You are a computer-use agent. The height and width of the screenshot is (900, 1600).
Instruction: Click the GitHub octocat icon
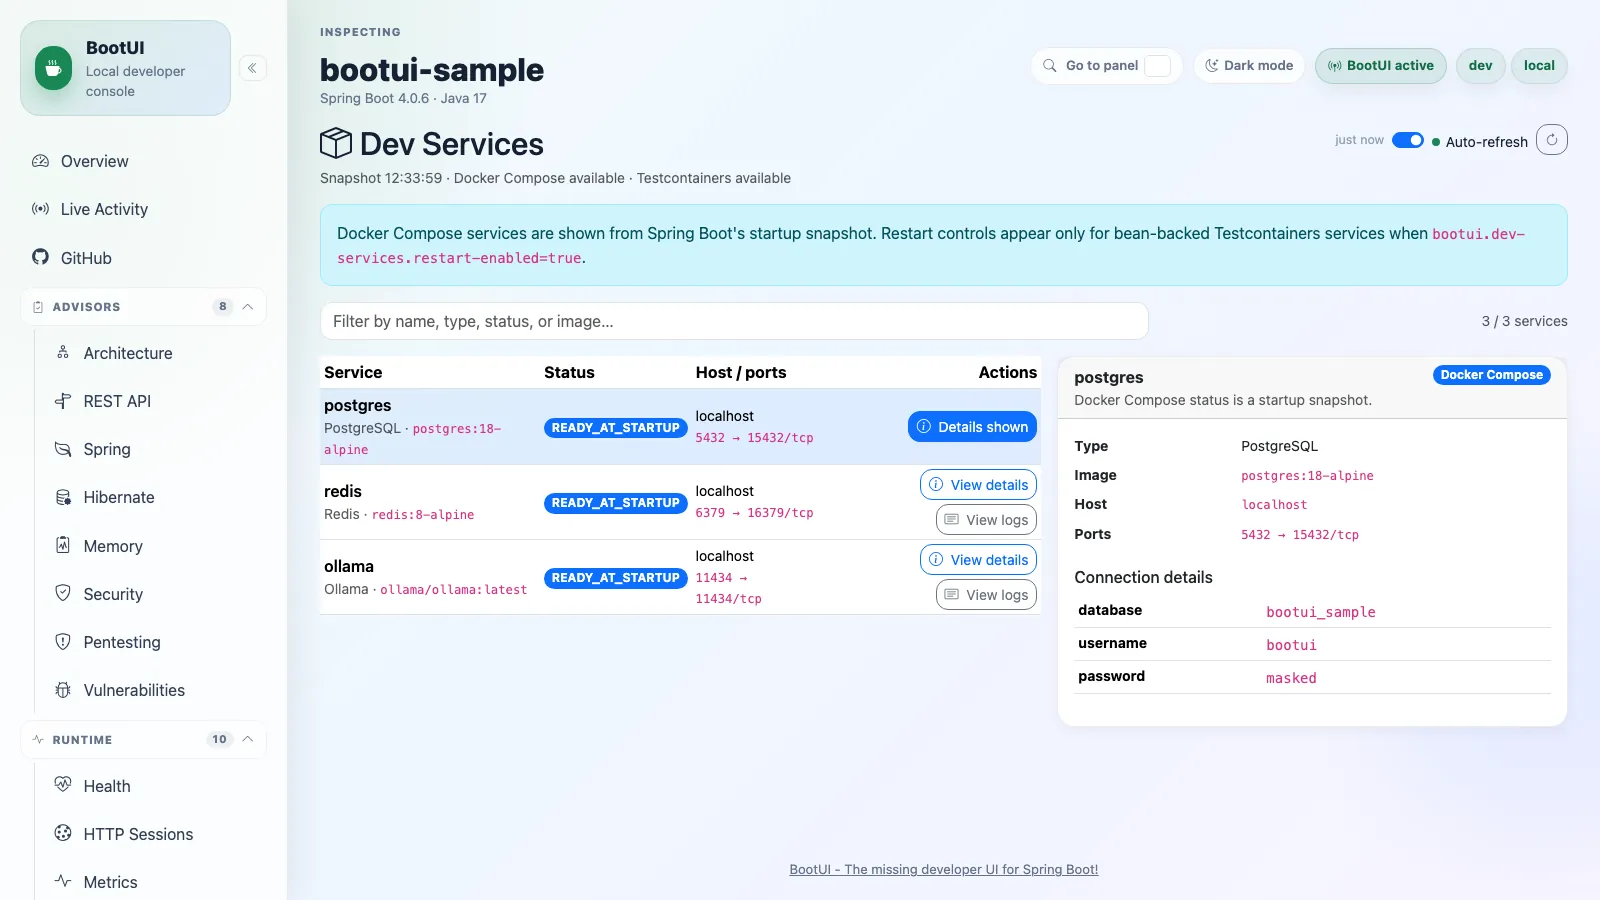[x=40, y=257]
